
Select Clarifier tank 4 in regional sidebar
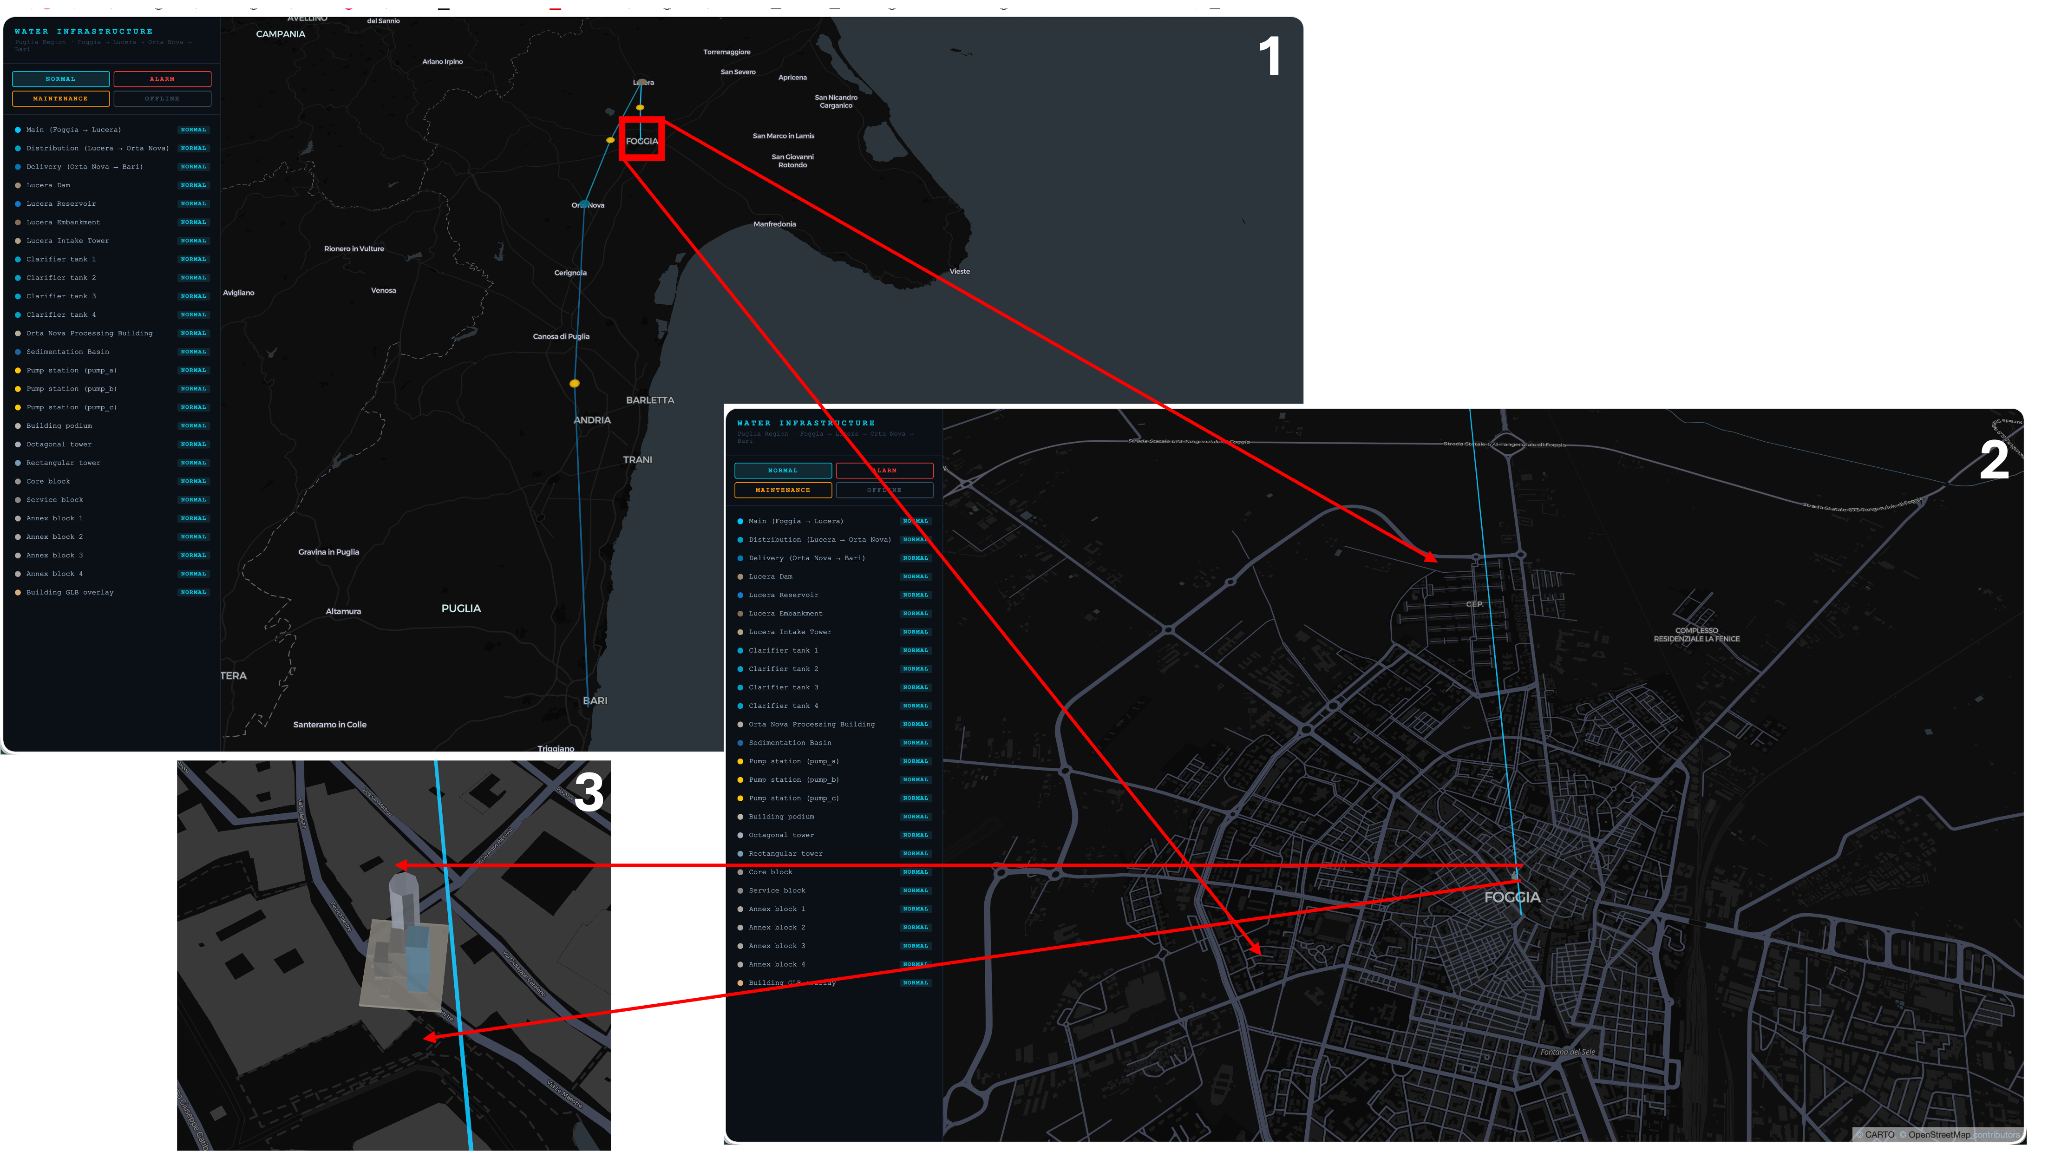pyautogui.click(x=111, y=315)
